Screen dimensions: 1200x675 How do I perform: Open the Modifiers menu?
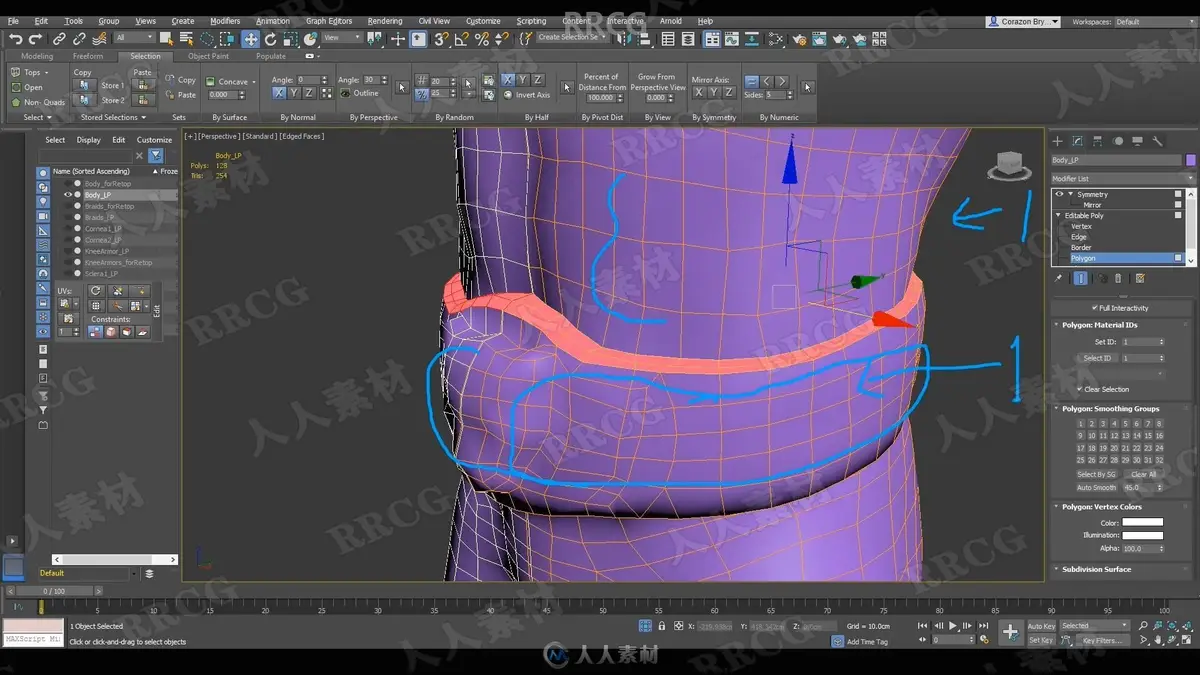tap(225, 21)
